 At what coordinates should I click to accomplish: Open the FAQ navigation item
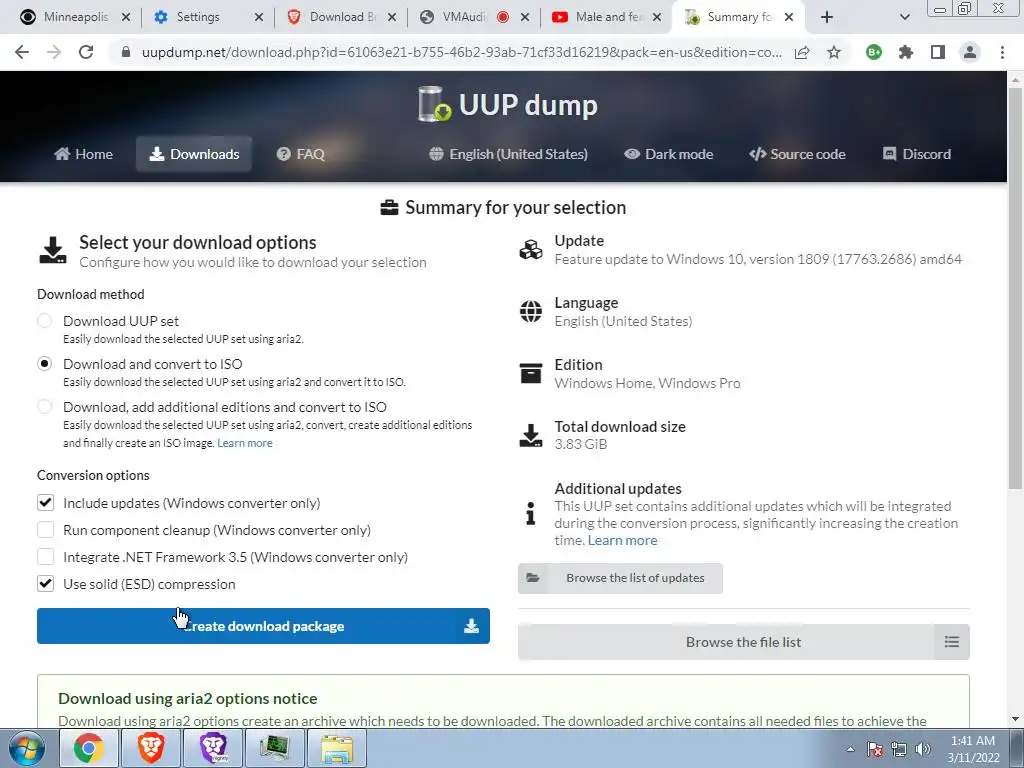pyautogui.click(x=300, y=154)
